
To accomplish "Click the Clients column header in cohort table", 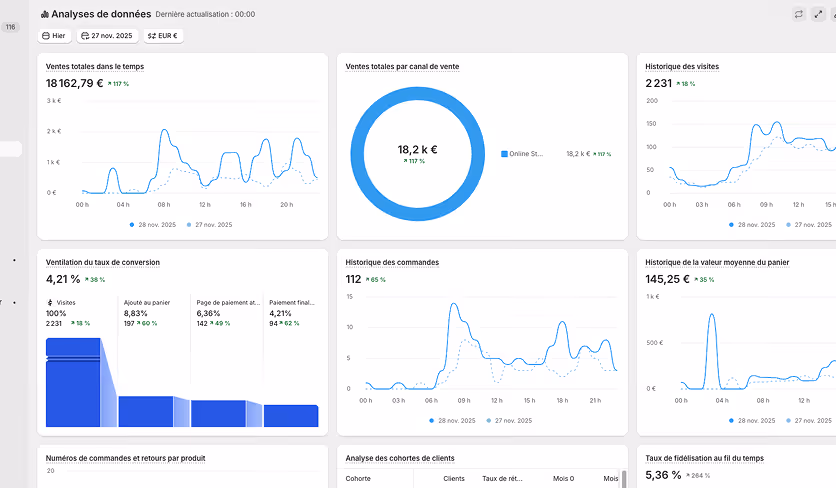I will pos(454,478).
